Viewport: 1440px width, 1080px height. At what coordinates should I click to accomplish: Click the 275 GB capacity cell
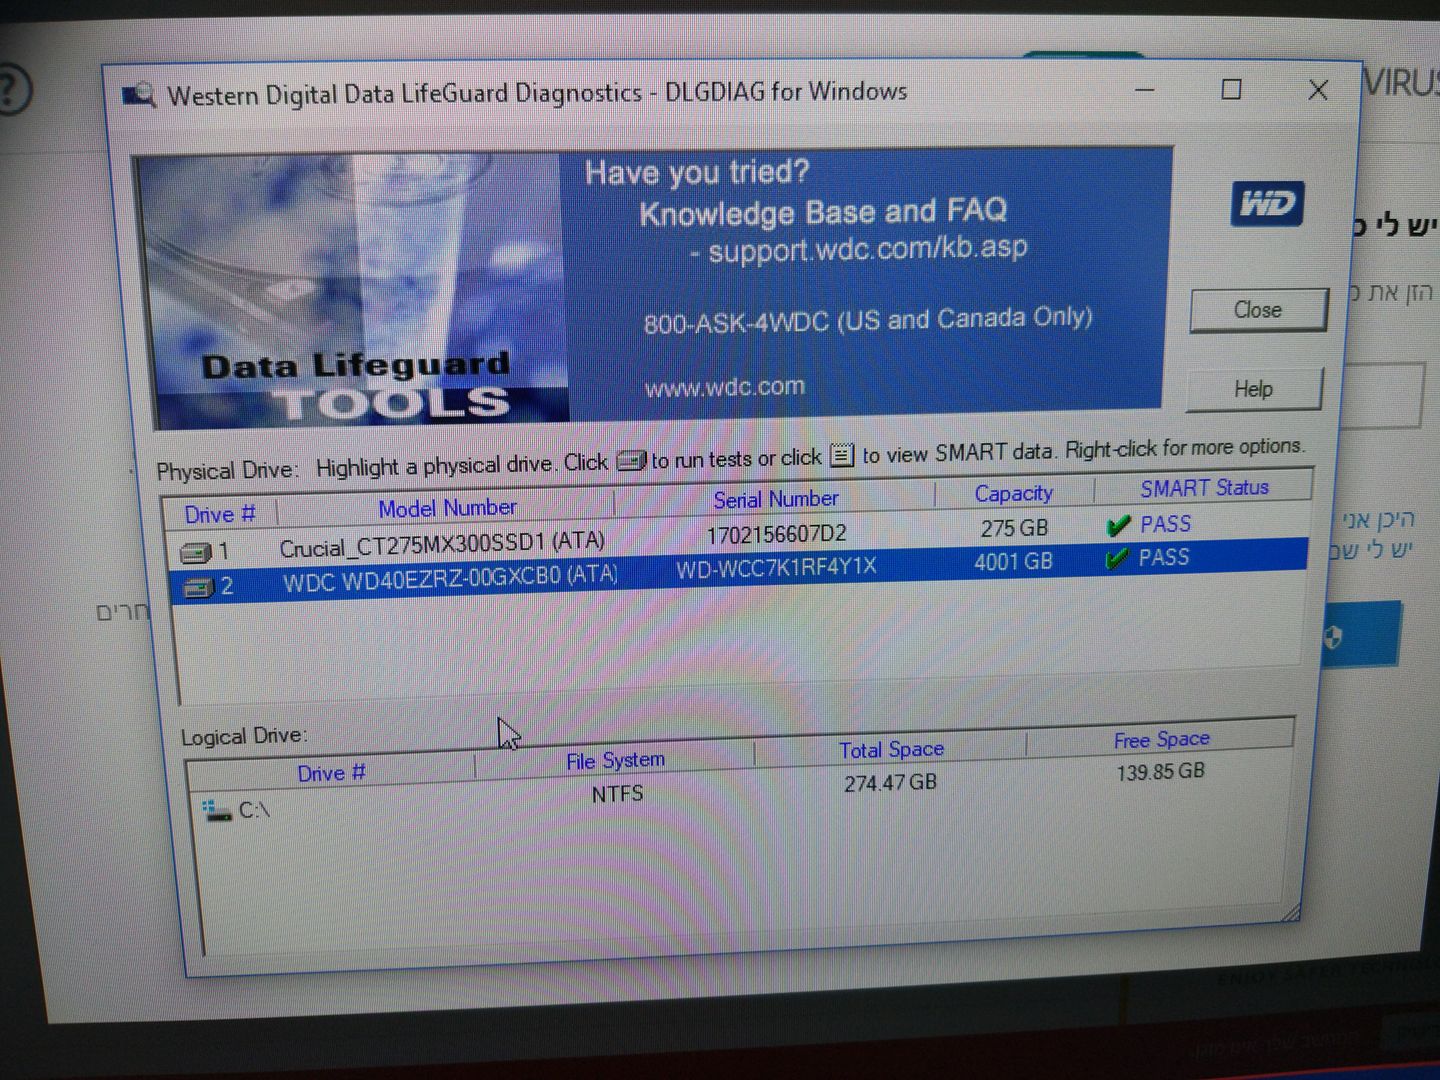coord(1014,528)
